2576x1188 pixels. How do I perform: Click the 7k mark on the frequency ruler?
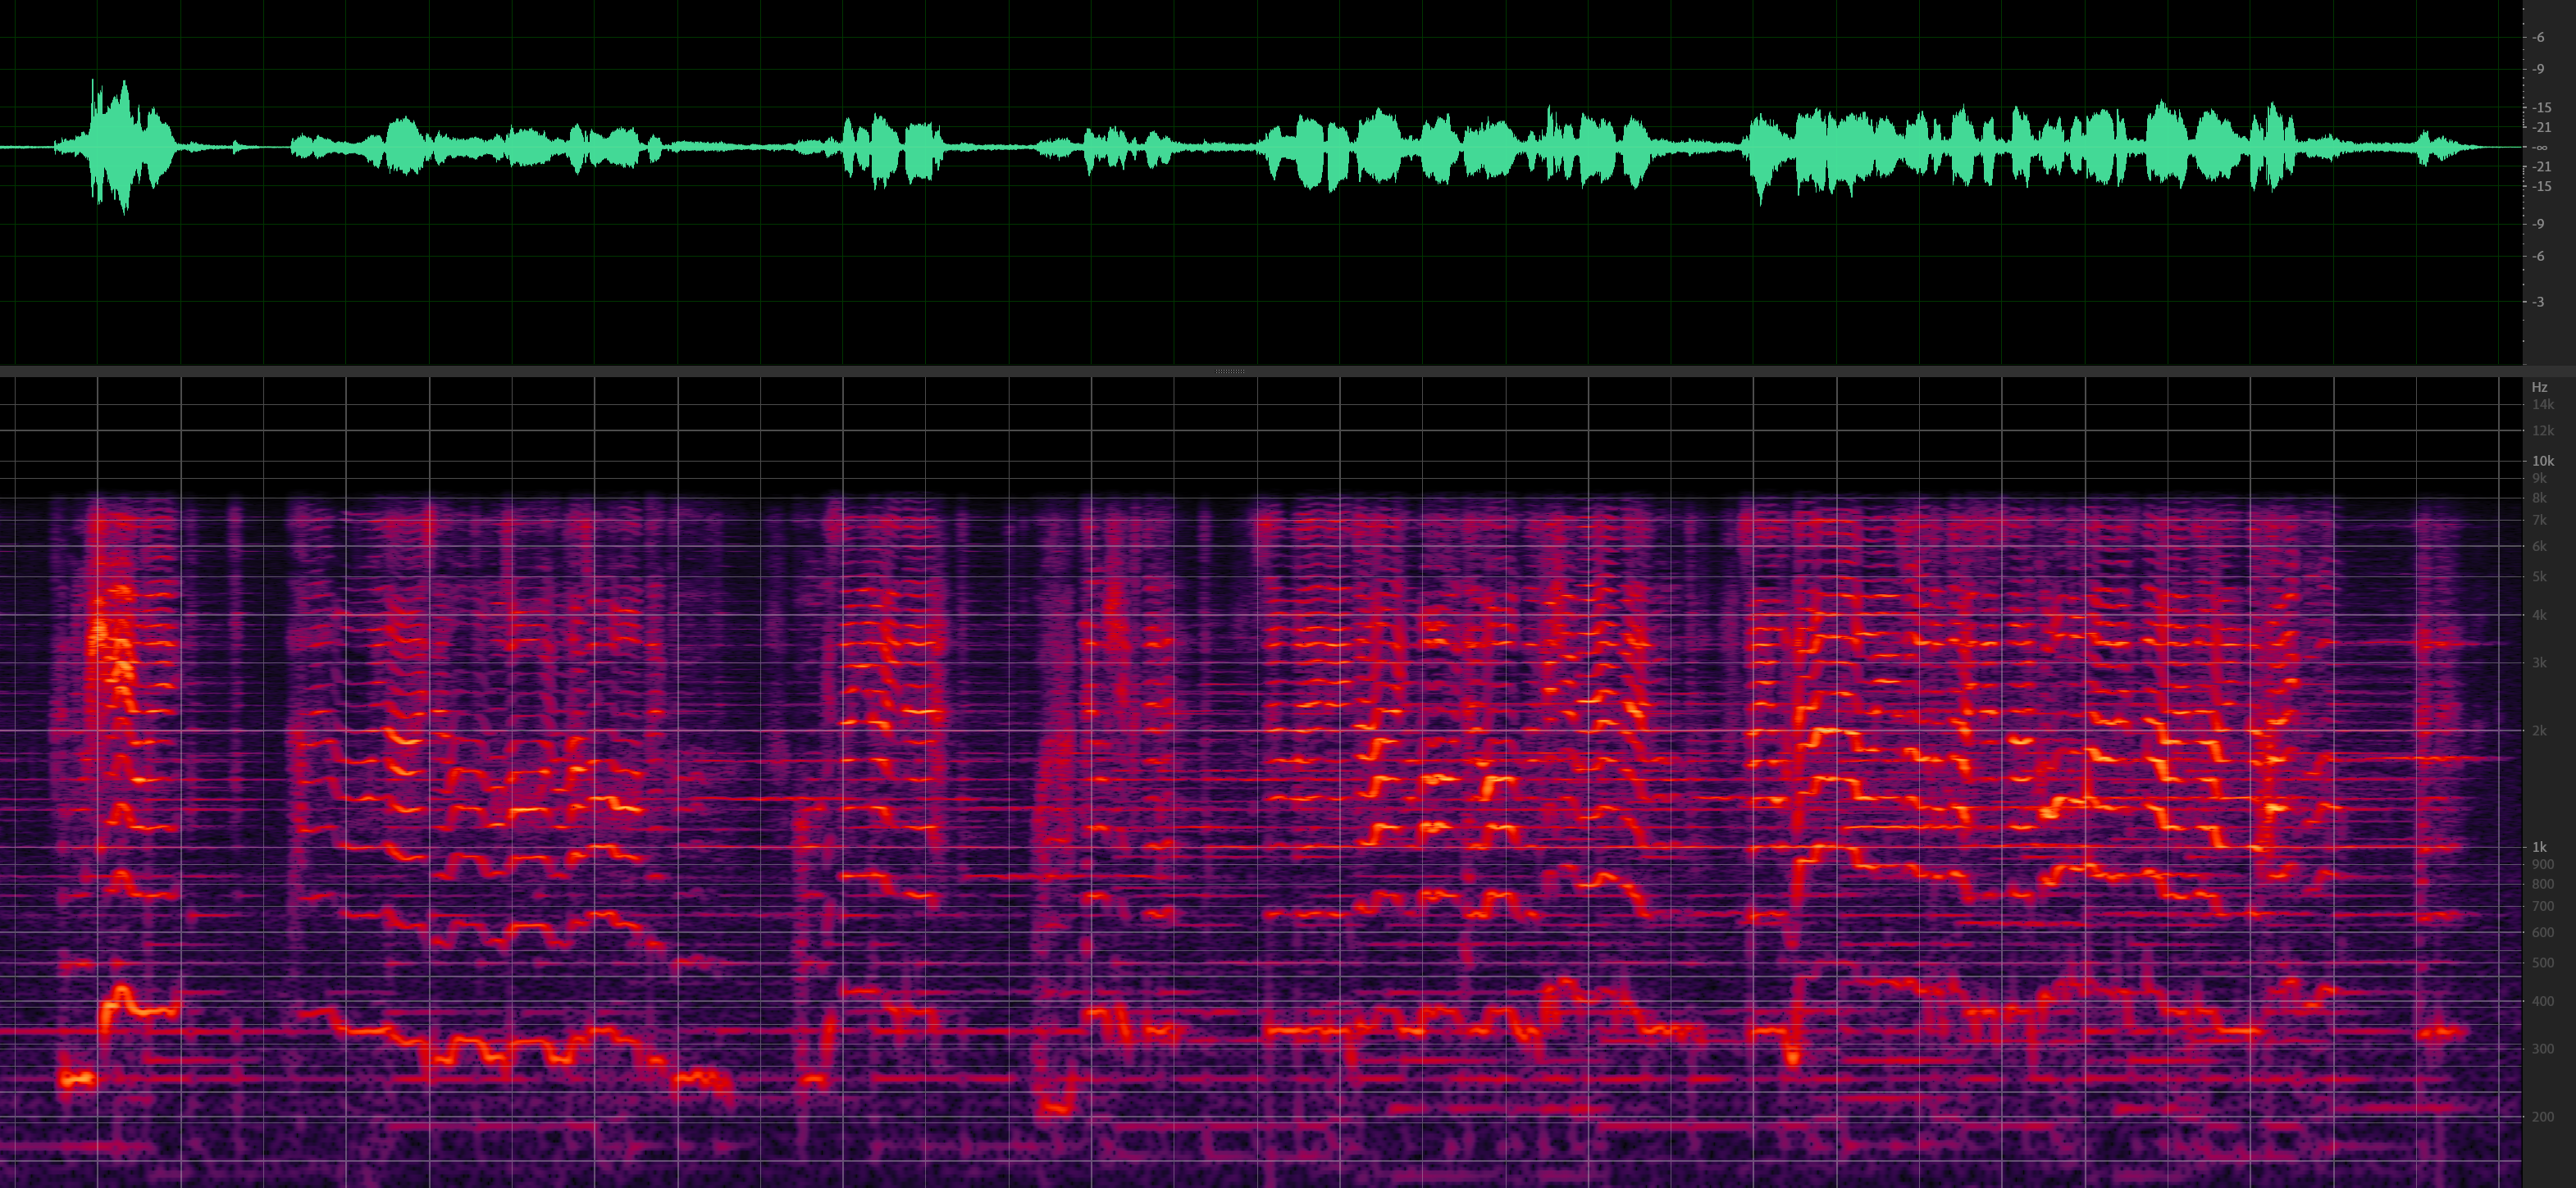pyautogui.click(x=2539, y=520)
